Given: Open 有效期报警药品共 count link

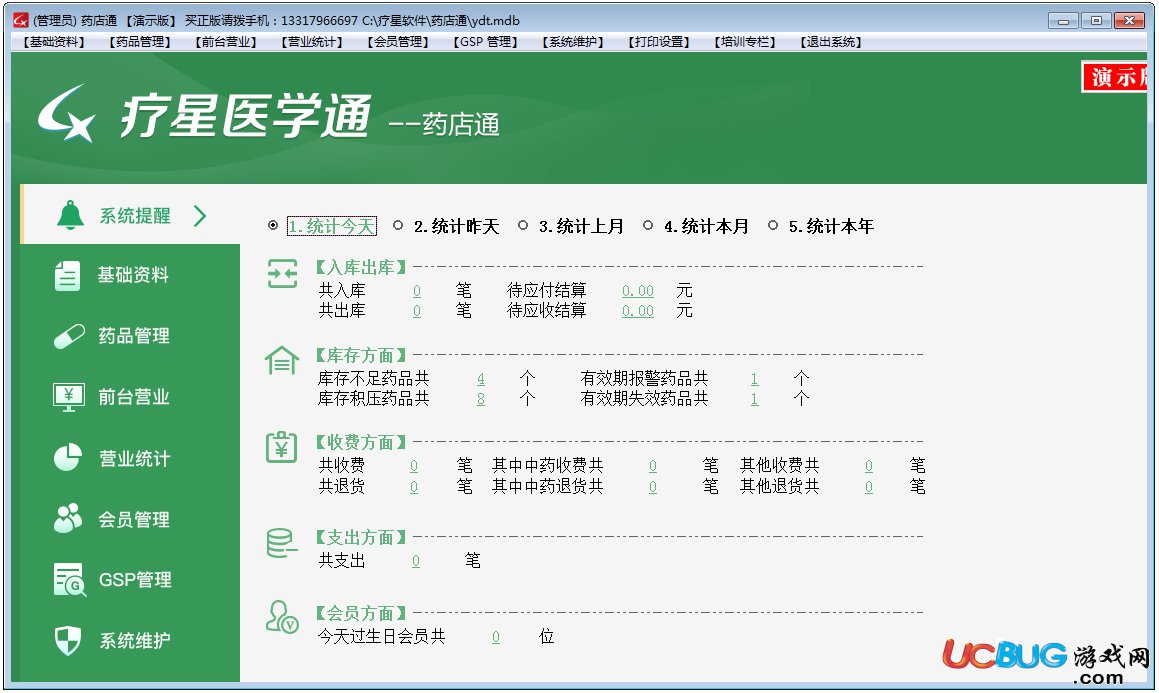Looking at the screenshot, I should click(754, 379).
